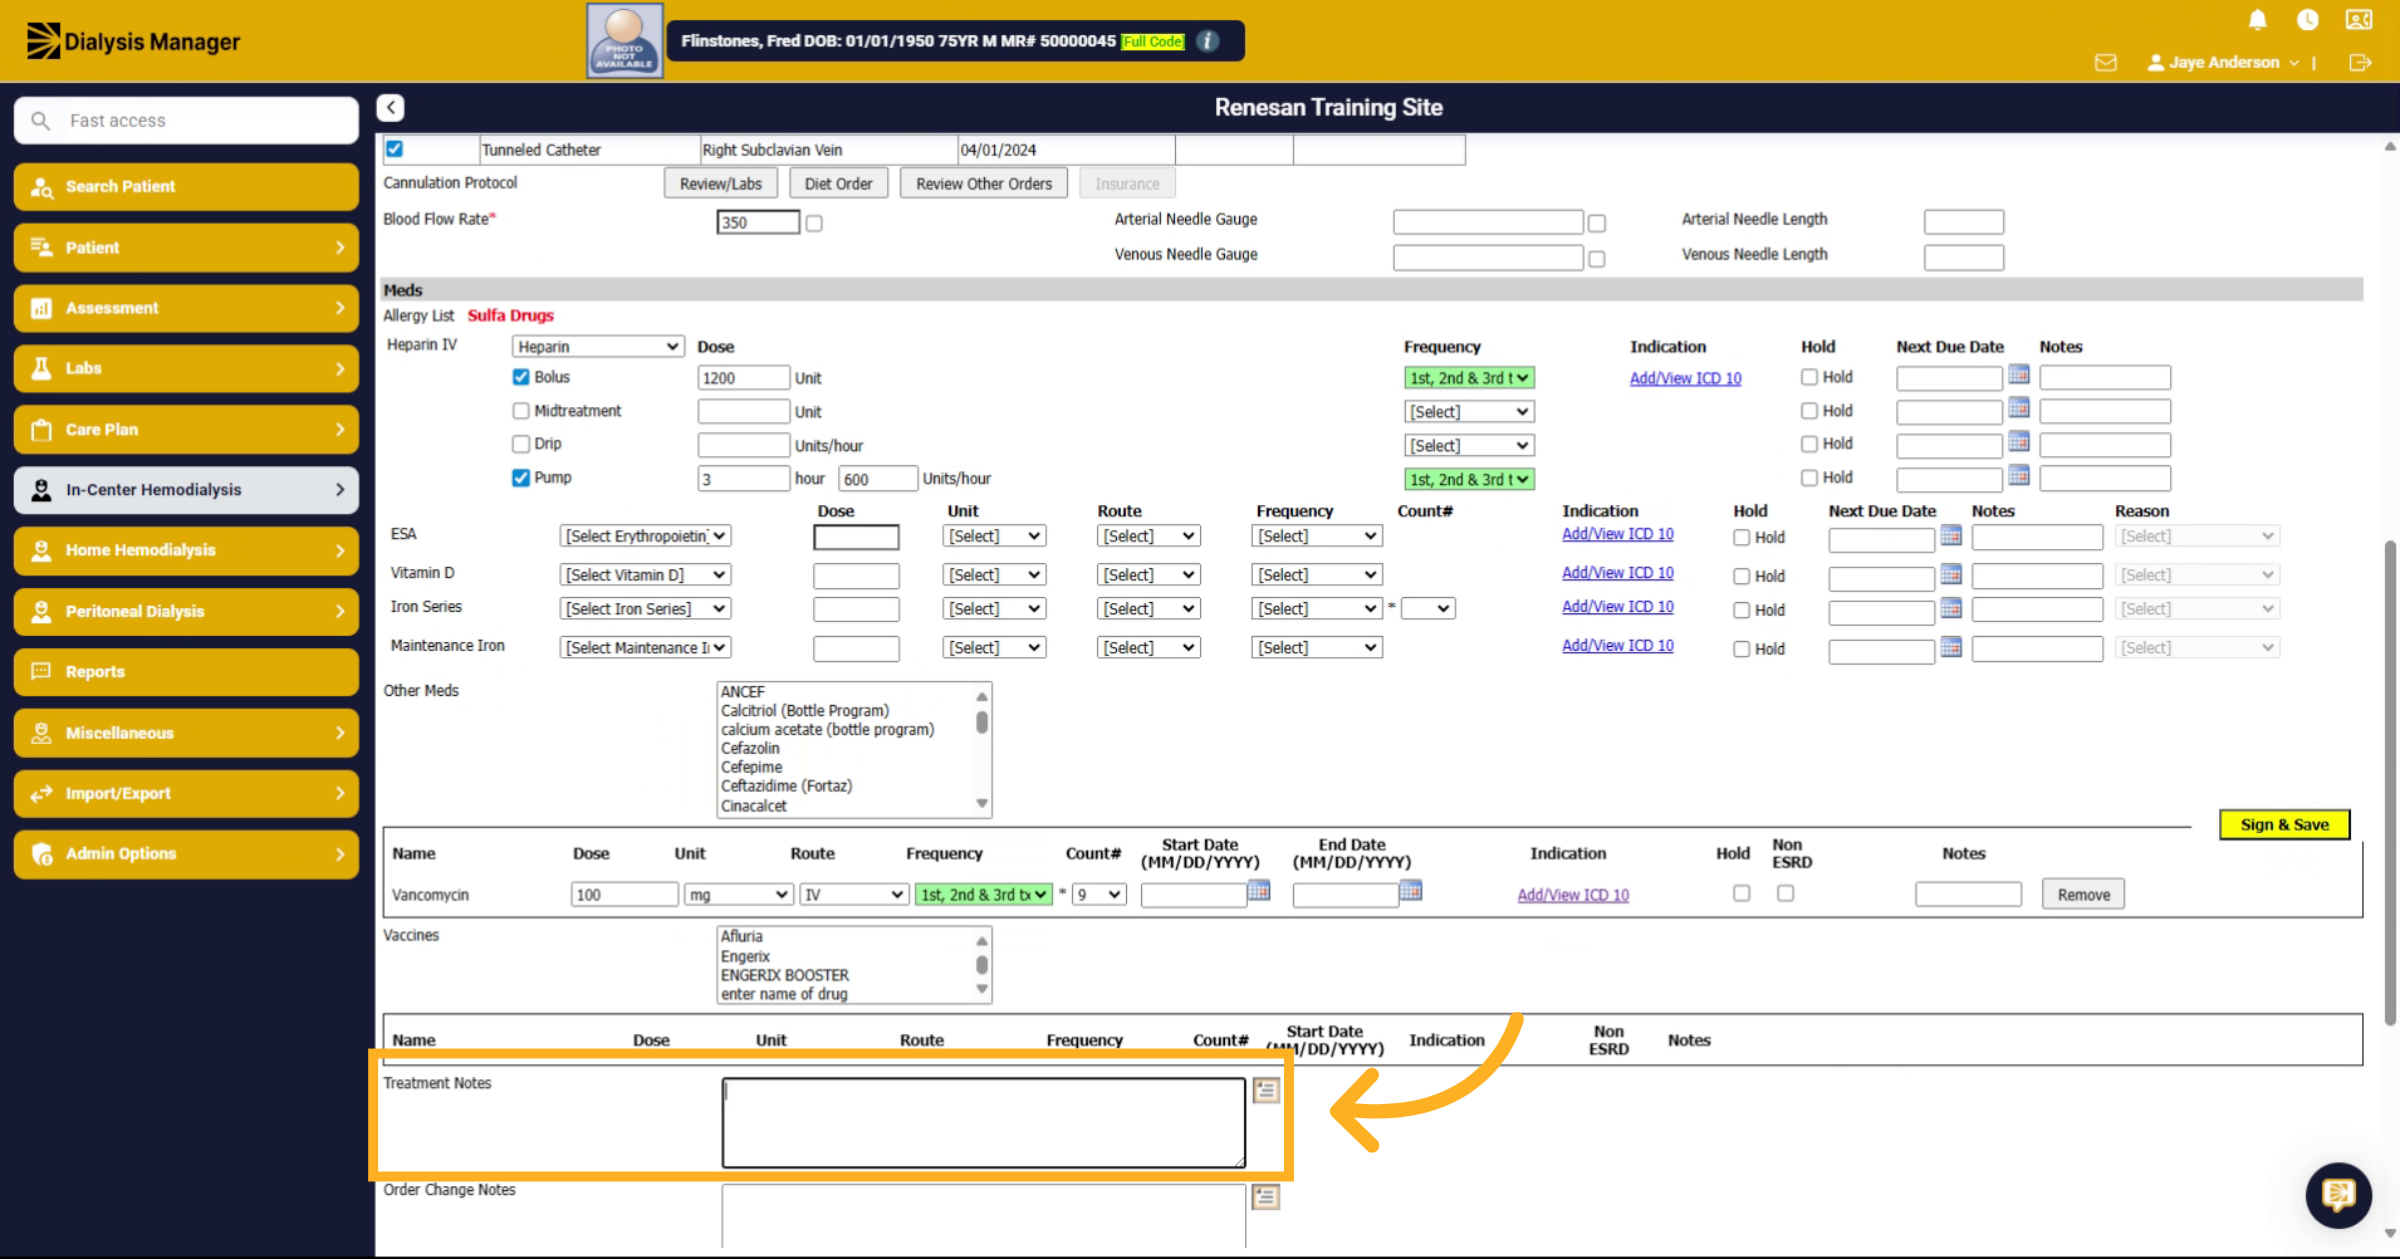This screenshot has width=2400, height=1259.
Task: Open the Jaye Anderson user menu
Action: tap(2222, 62)
